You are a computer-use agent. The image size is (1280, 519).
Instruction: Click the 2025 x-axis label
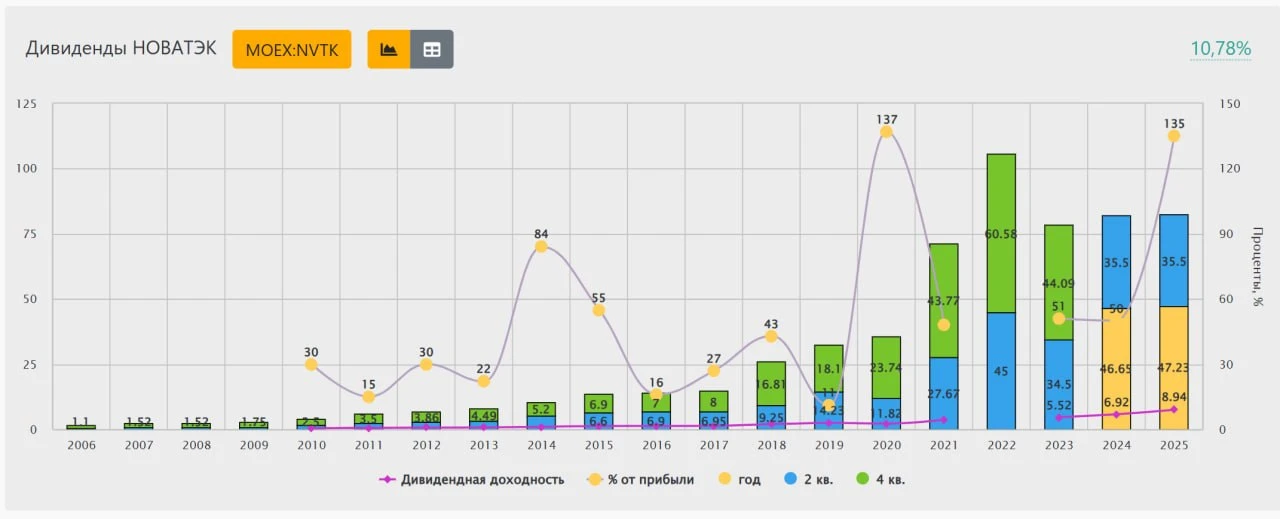point(1174,445)
